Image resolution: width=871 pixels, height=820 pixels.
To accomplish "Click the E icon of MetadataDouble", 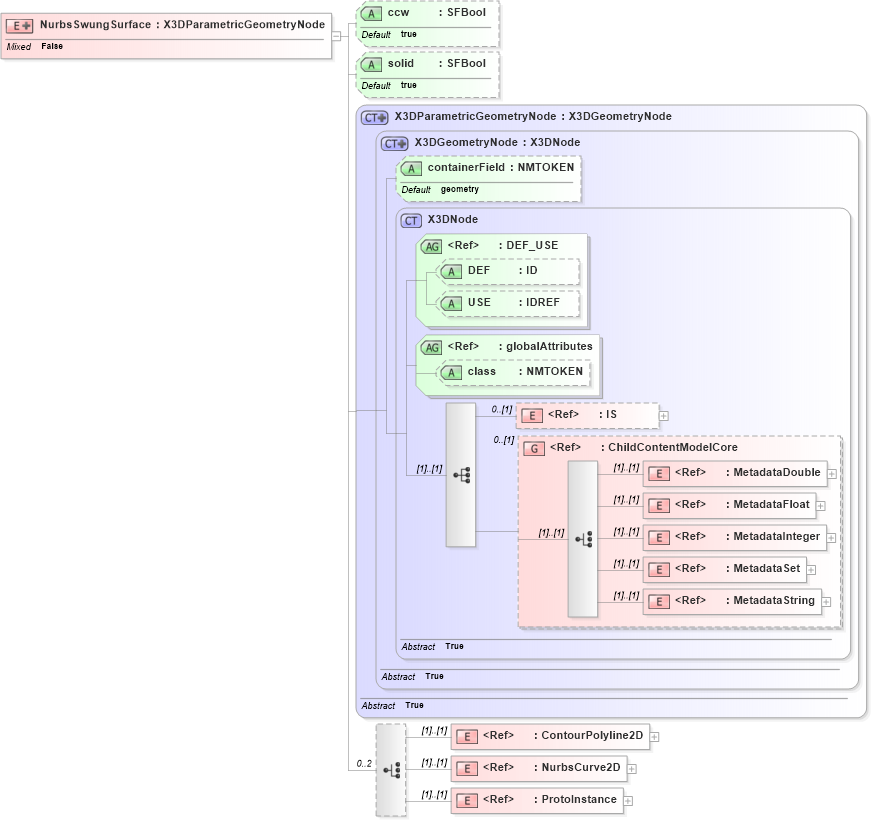I will [x=659, y=473].
